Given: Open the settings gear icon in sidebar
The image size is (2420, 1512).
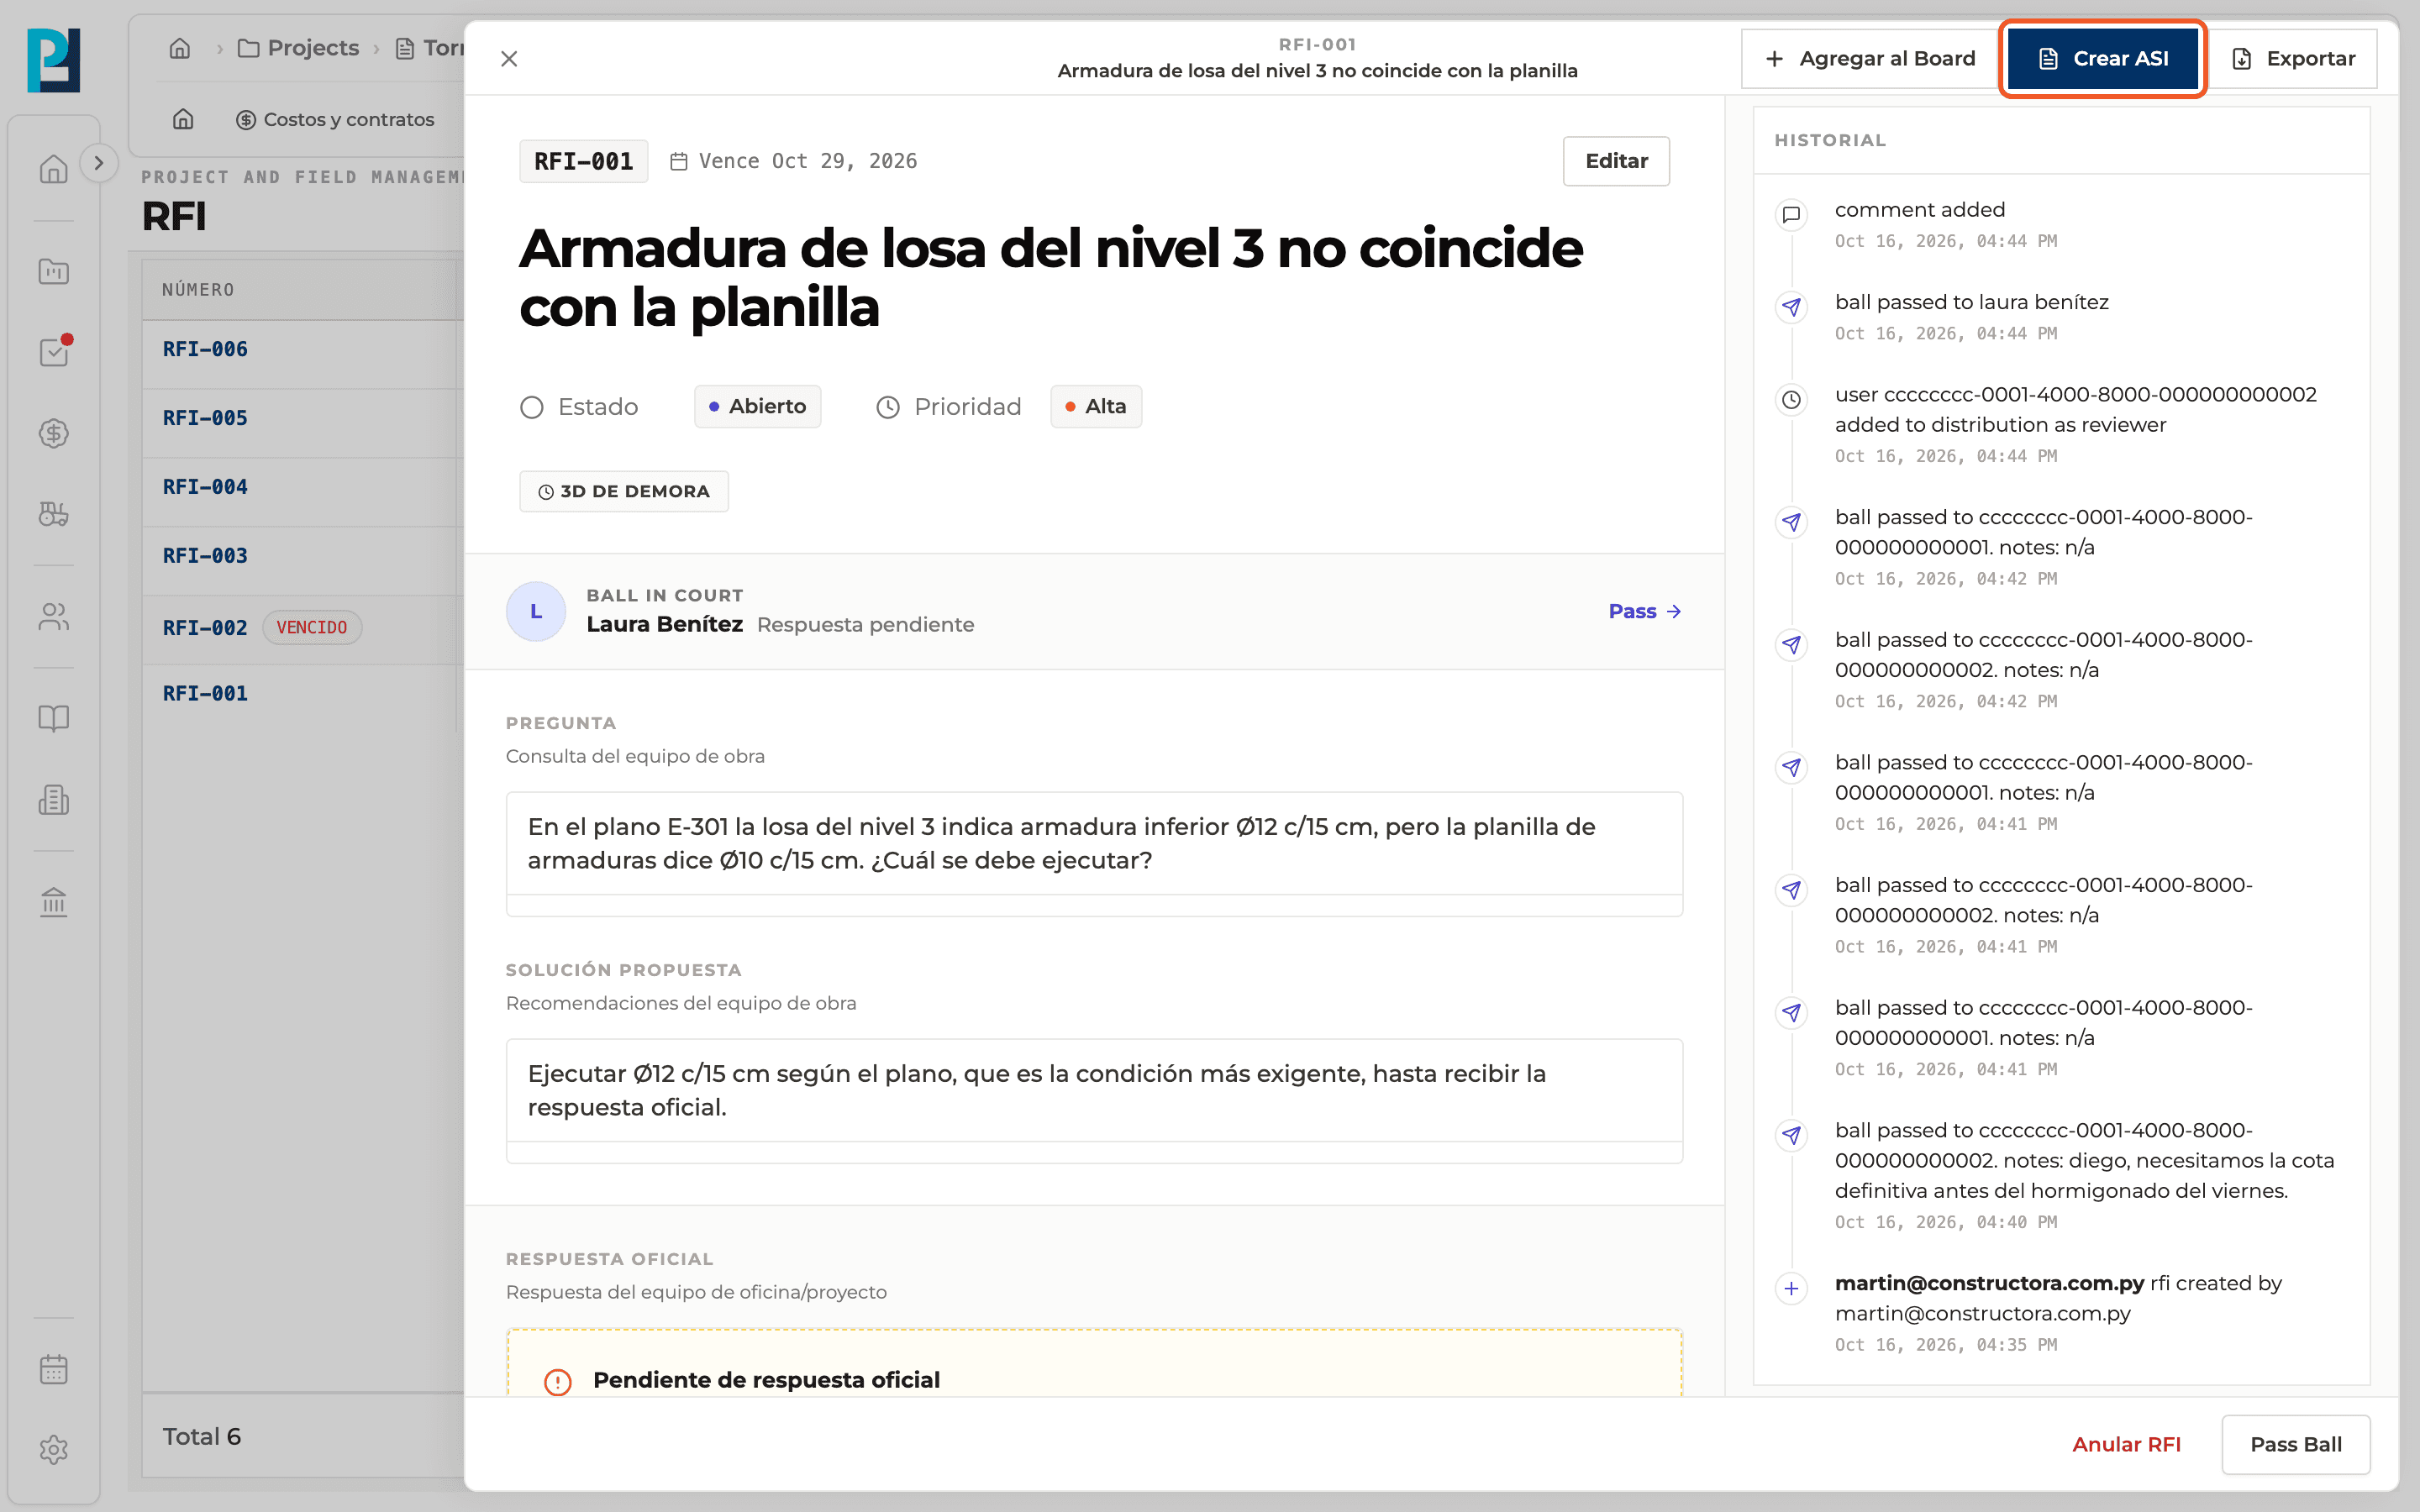Looking at the screenshot, I should point(54,1450).
